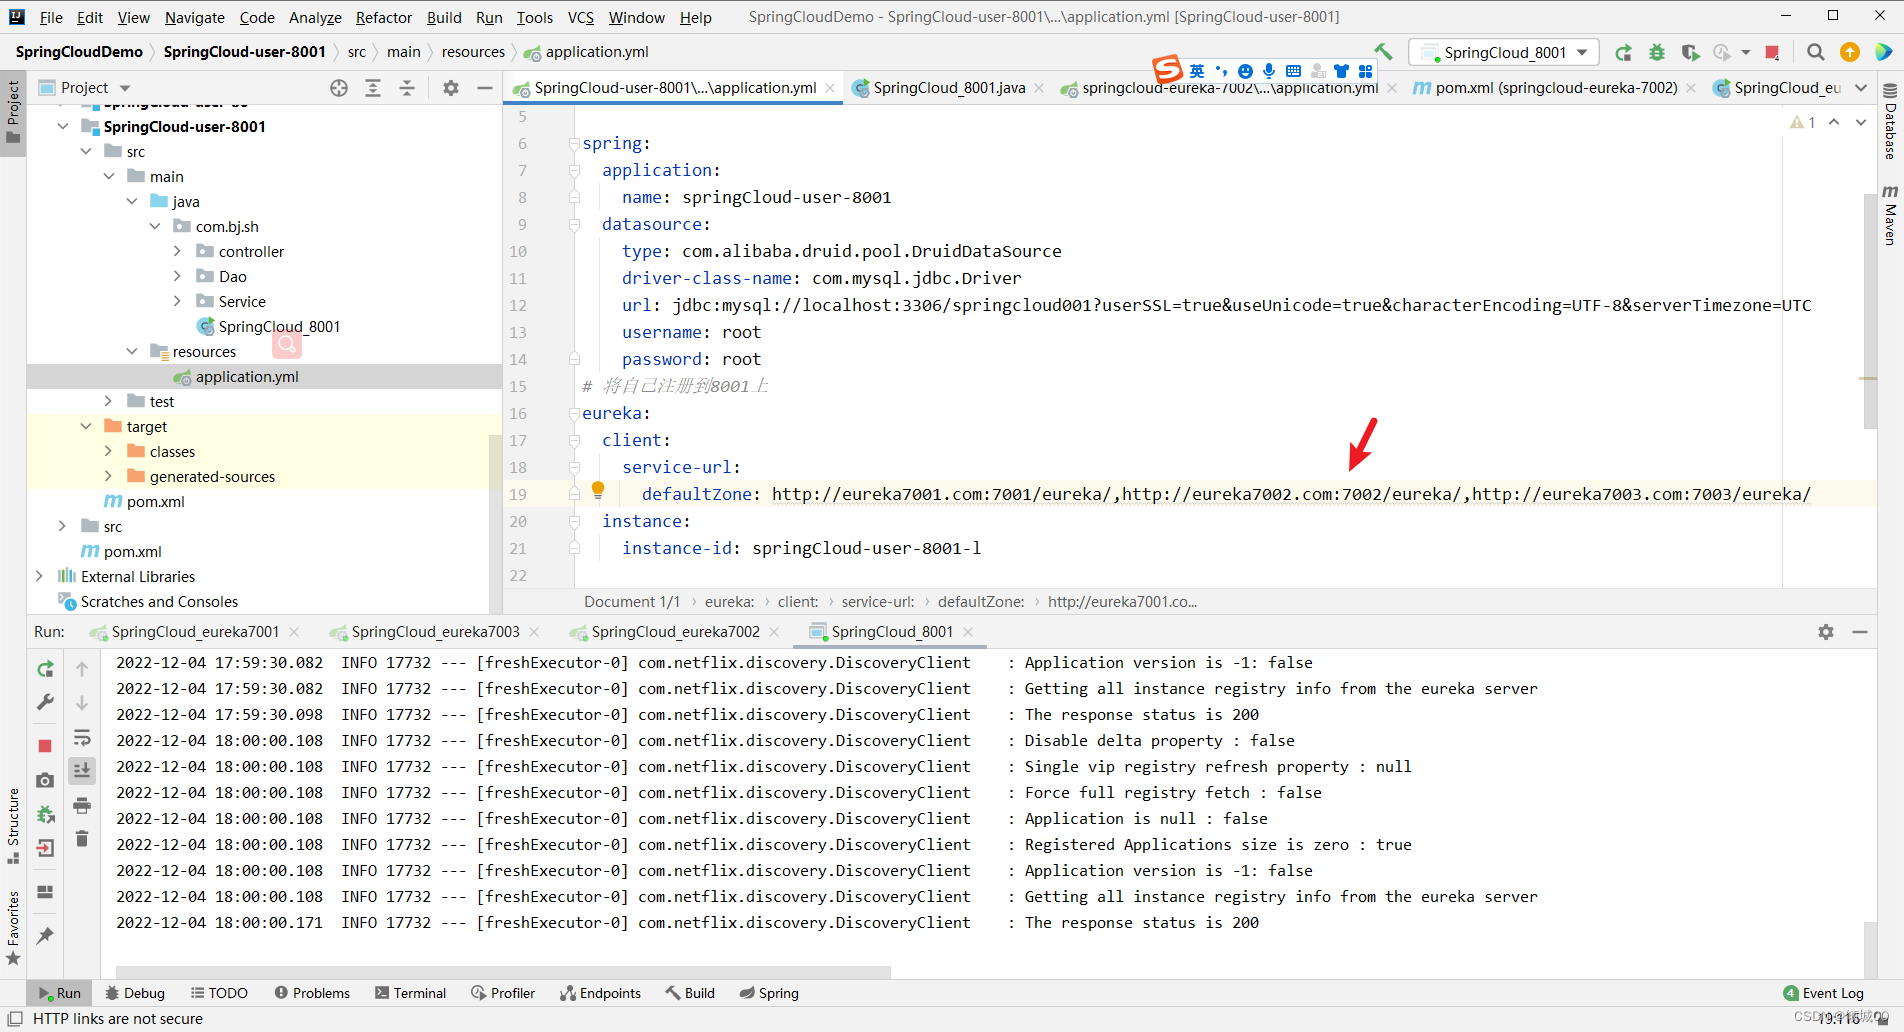
Task: Switch to pom.xml (springcloud-eureka-7002) tab
Action: click(x=1556, y=88)
